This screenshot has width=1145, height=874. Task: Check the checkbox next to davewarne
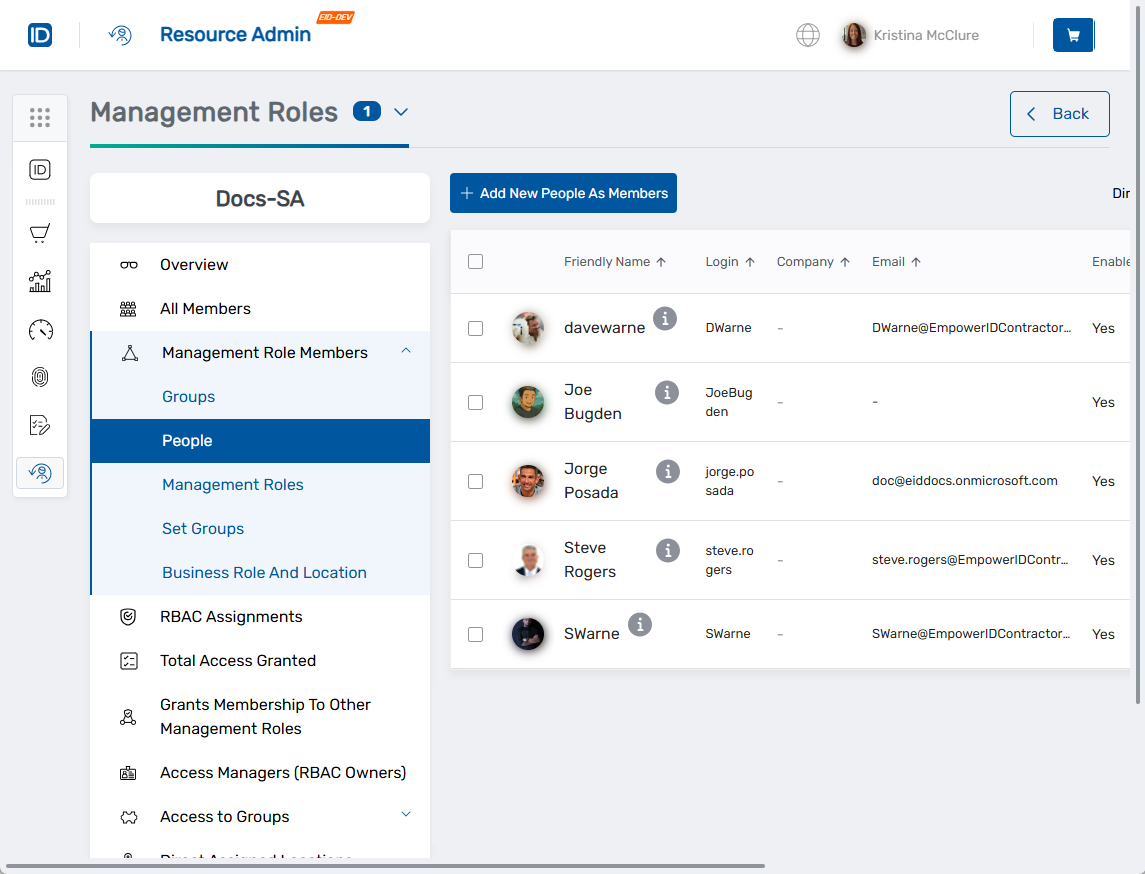click(475, 328)
